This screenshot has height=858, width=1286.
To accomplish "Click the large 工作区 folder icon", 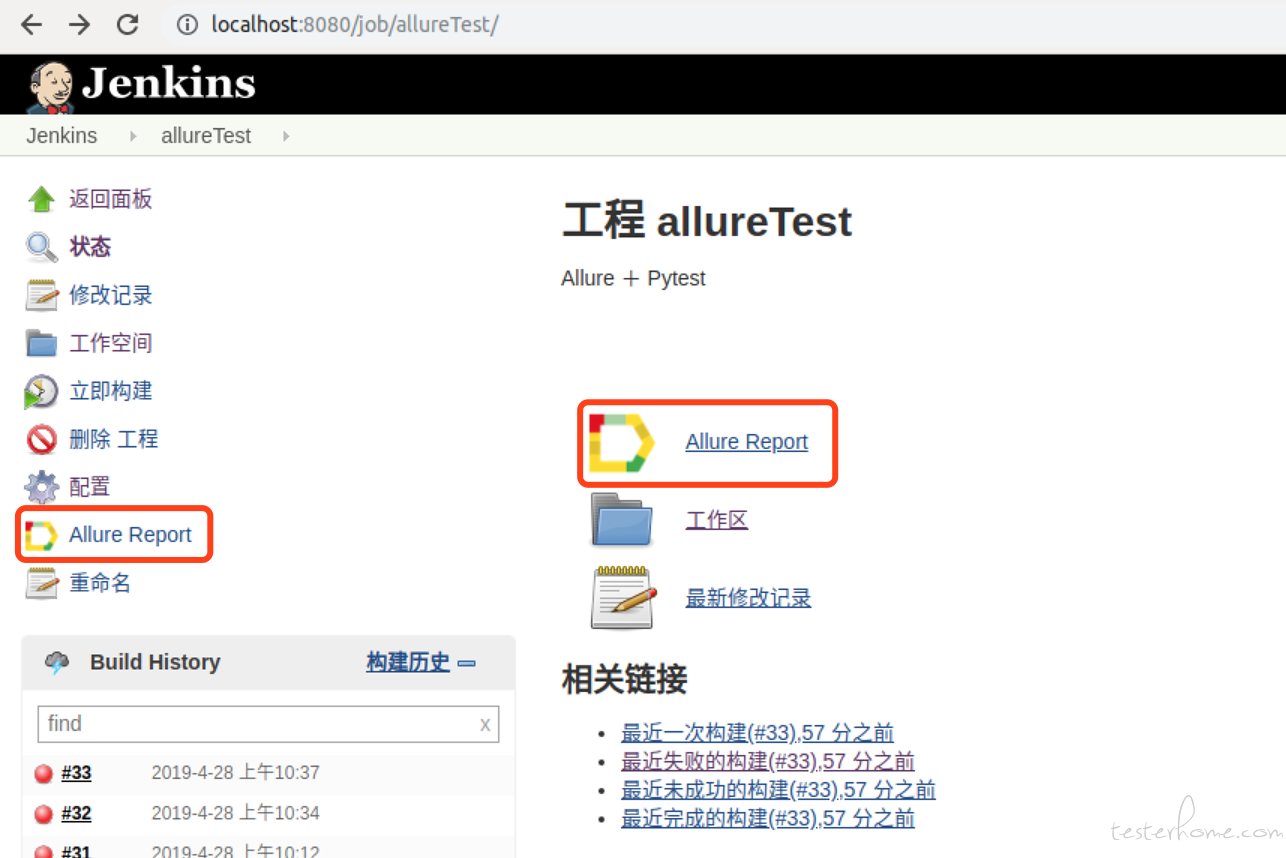I will click(621, 520).
